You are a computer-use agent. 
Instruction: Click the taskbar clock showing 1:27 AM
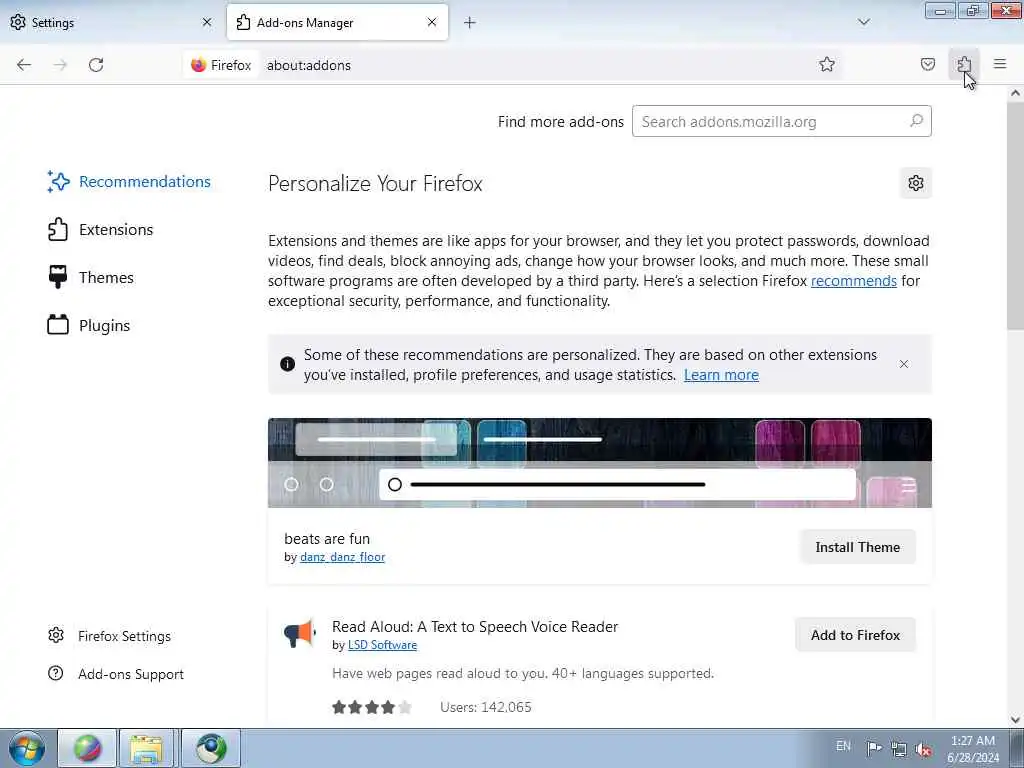(973, 749)
